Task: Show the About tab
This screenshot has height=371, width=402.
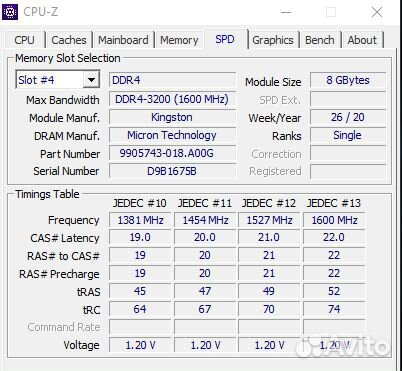Action: tap(362, 40)
